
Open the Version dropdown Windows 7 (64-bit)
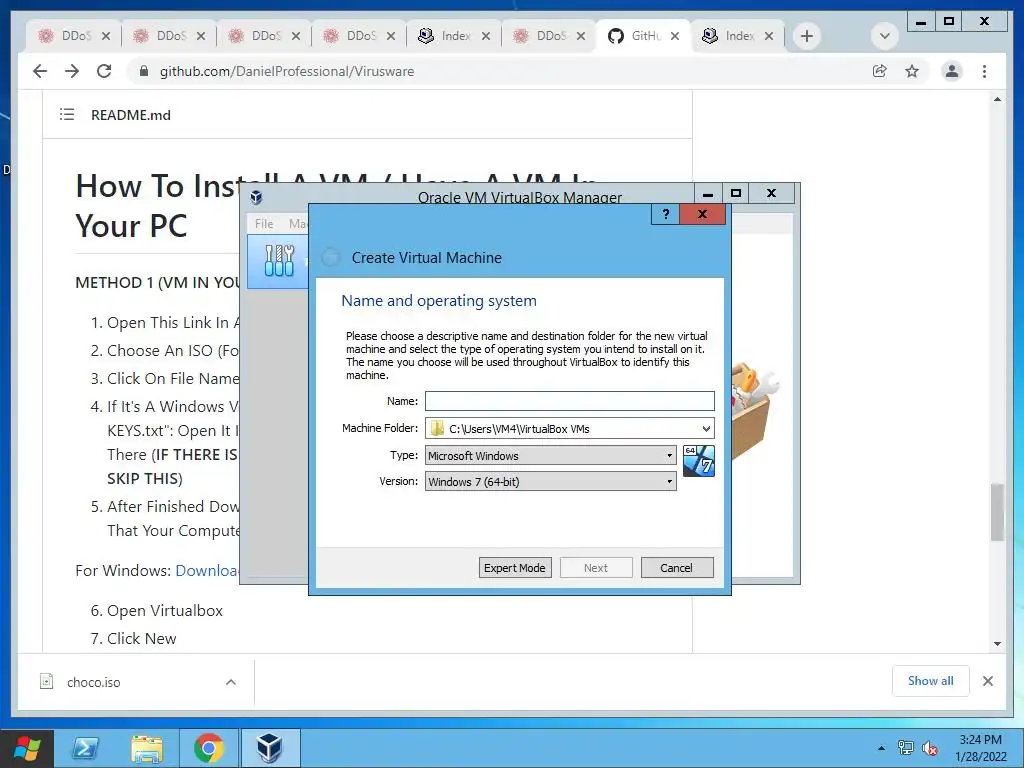click(551, 481)
